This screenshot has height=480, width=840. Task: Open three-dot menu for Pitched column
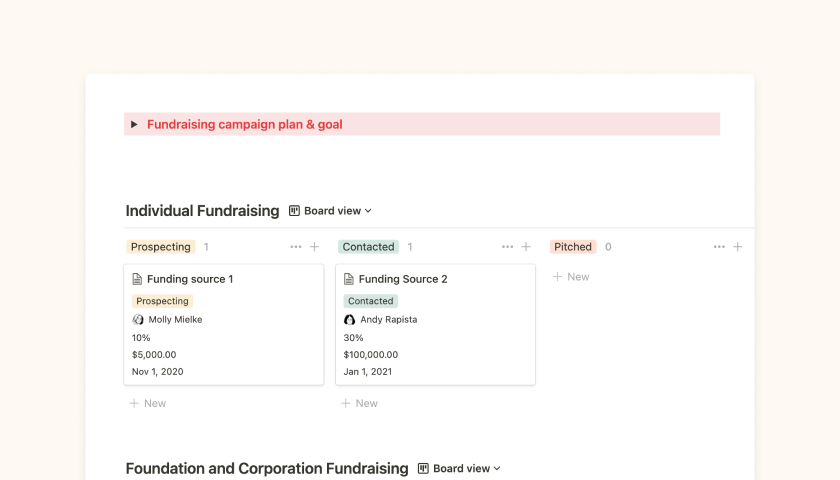718,247
